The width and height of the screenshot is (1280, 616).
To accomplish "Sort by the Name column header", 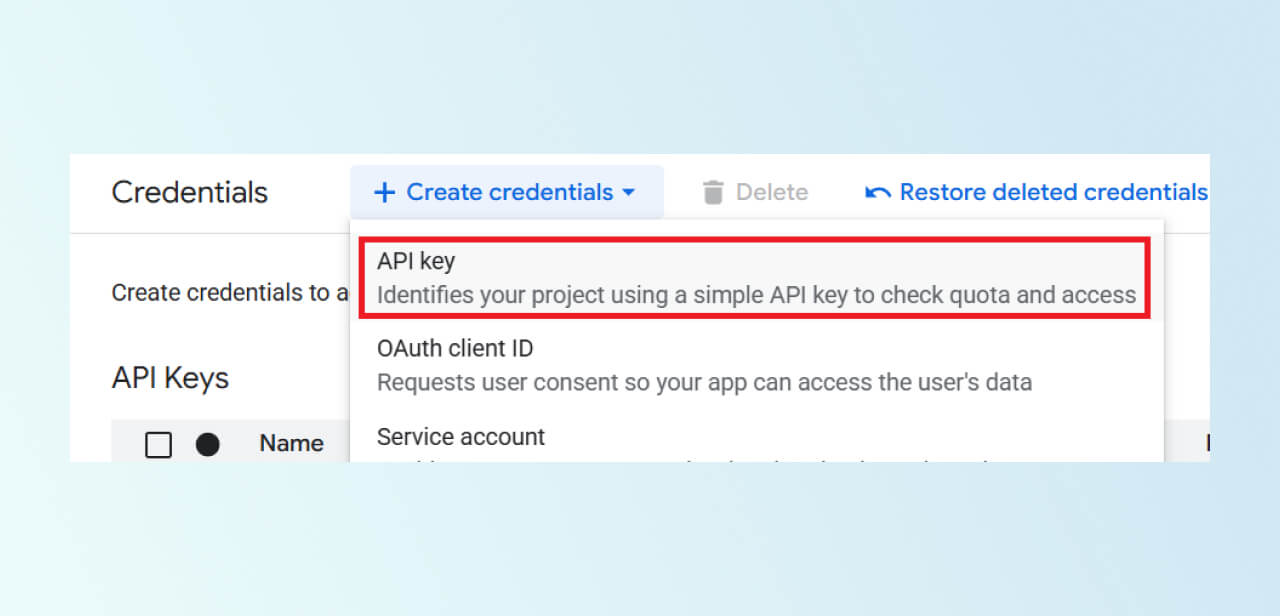I will pyautogui.click(x=291, y=444).
